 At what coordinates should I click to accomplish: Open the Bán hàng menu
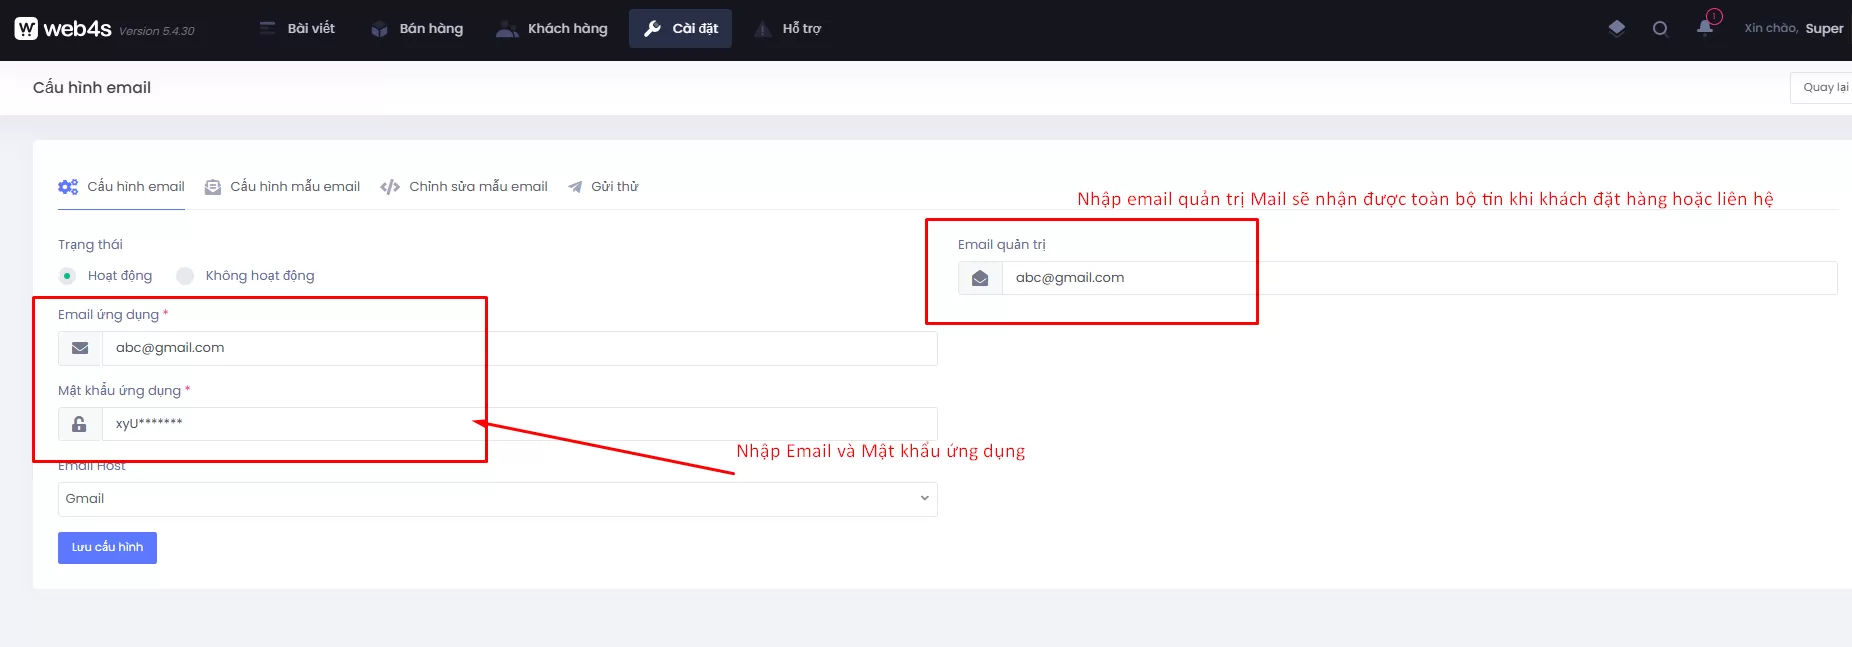click(417, 29)
